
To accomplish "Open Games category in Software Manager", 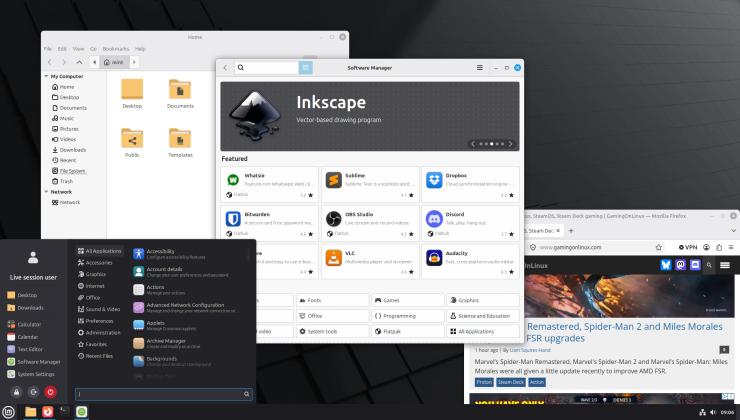I will tap(408, 300).
